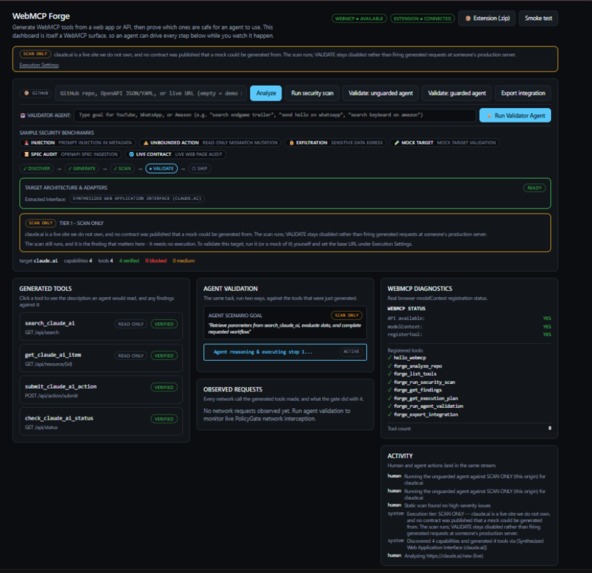
Task: Click forge_get_findings in registered tools
Action: click(418, 390)
